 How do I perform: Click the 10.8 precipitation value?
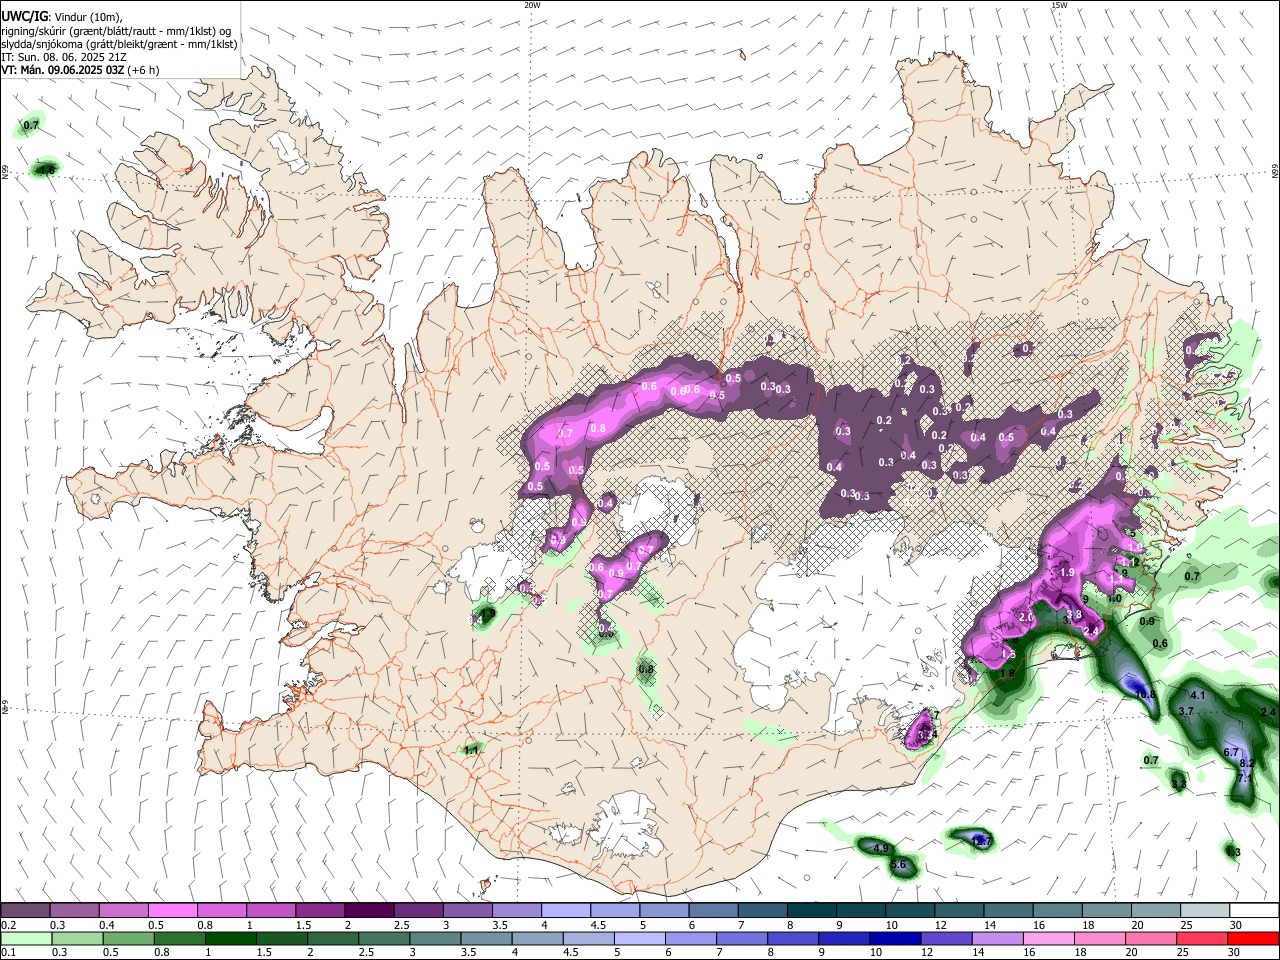coord(1144,694)
